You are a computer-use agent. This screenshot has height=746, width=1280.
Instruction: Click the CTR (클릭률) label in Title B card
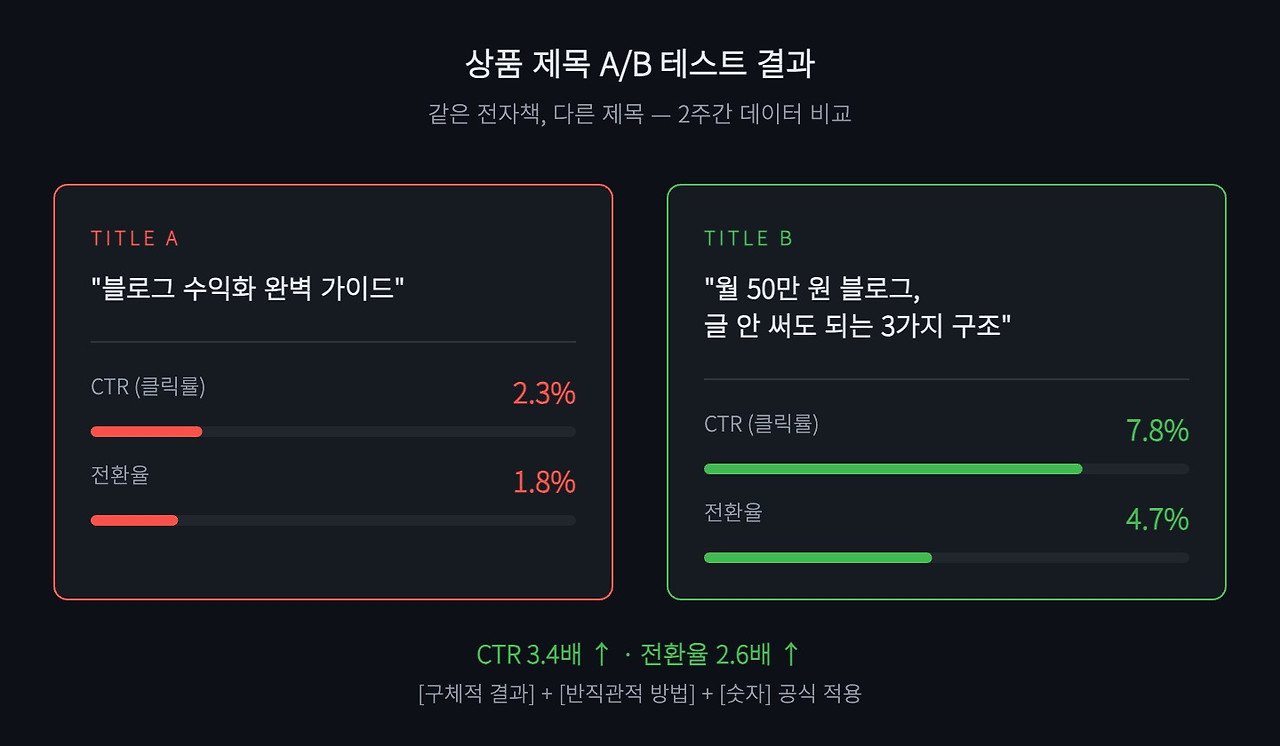click(x=761, y=424)
